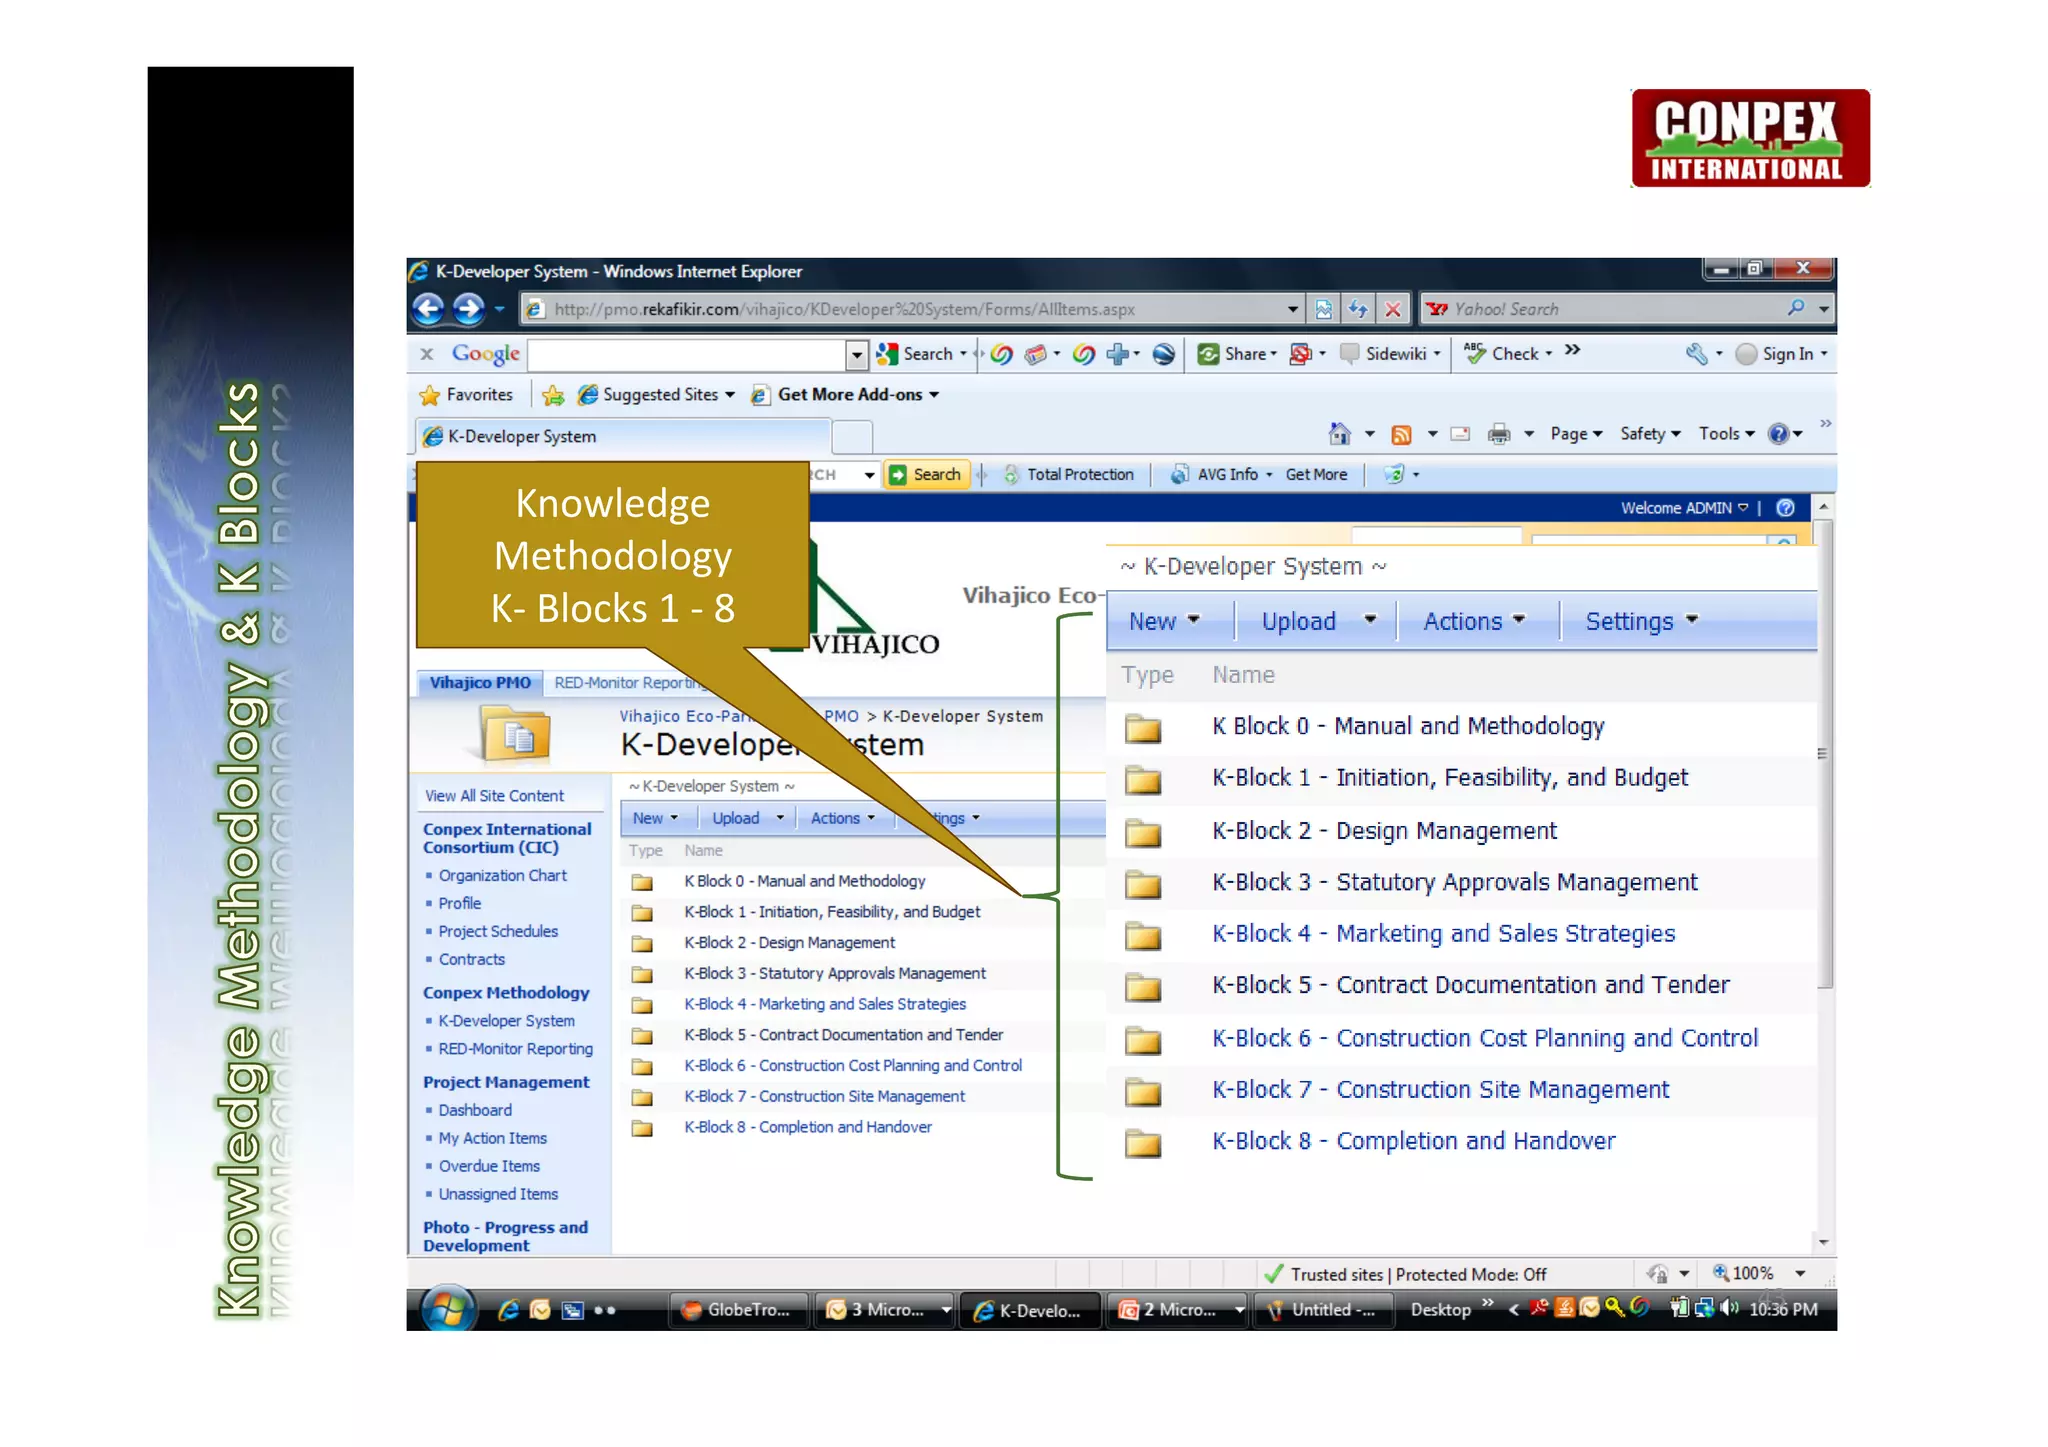Click the Read Mail icon
Image resolution: width=2048 pixels, height=1447 pixels.
click(x=1460, y=434)
